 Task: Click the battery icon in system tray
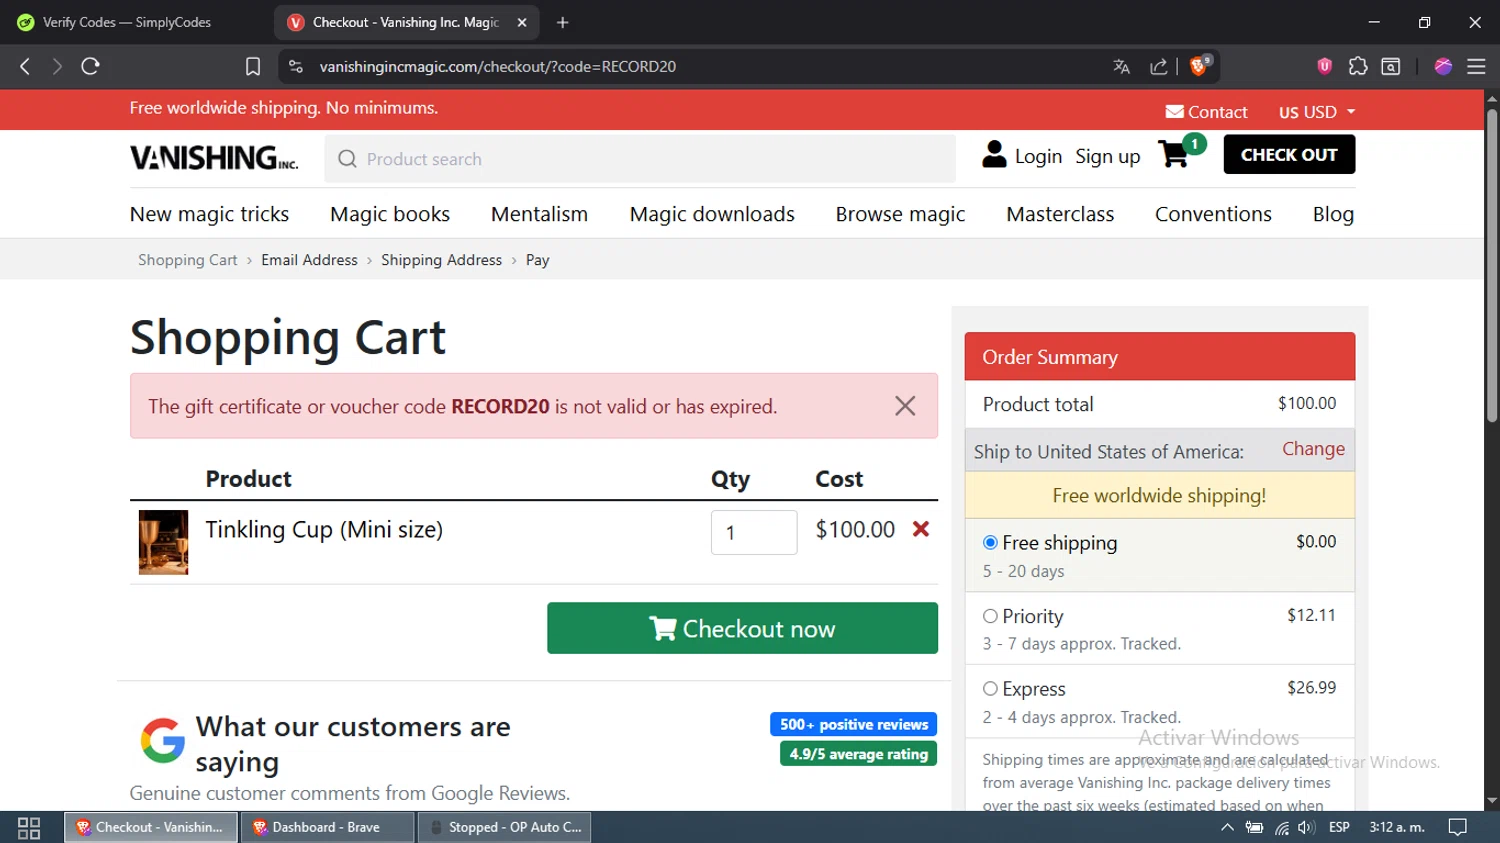1254,827
